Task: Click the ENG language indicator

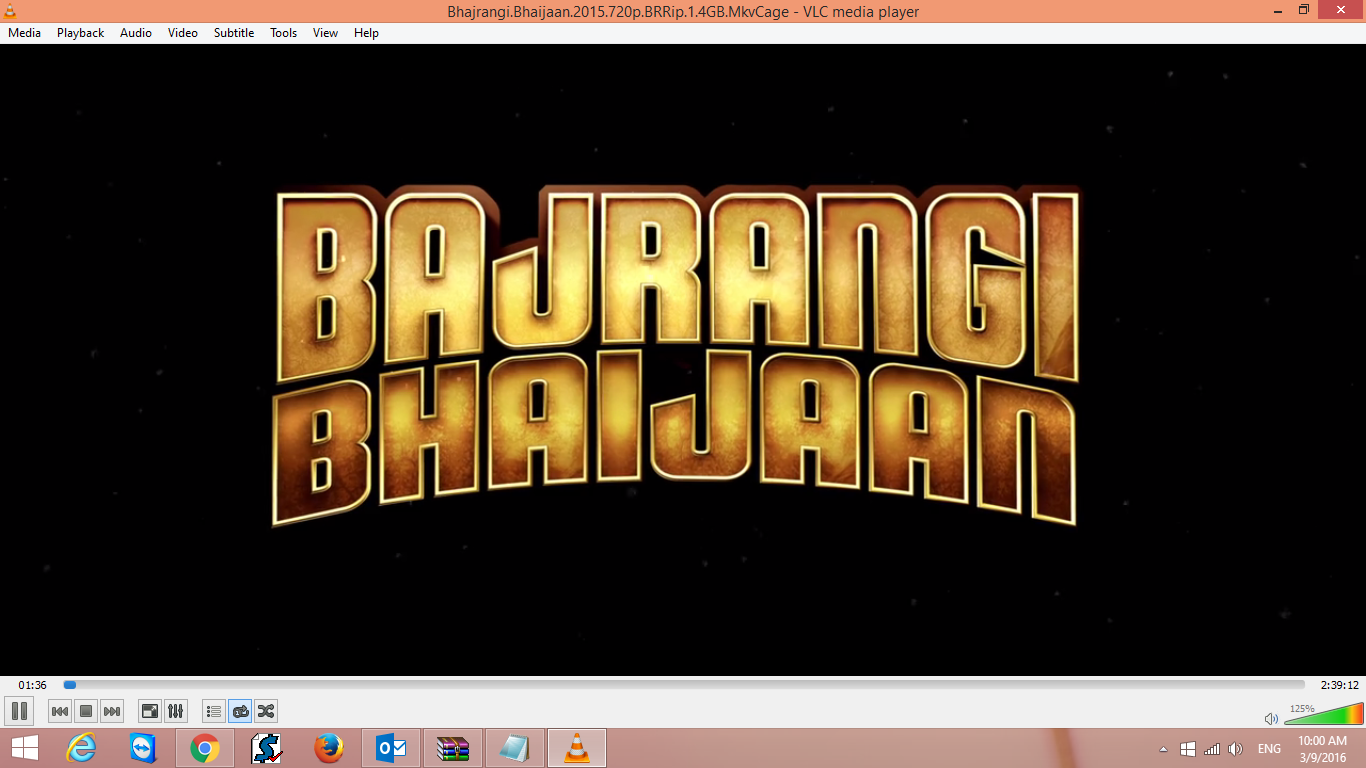Action: point(1269,749)
